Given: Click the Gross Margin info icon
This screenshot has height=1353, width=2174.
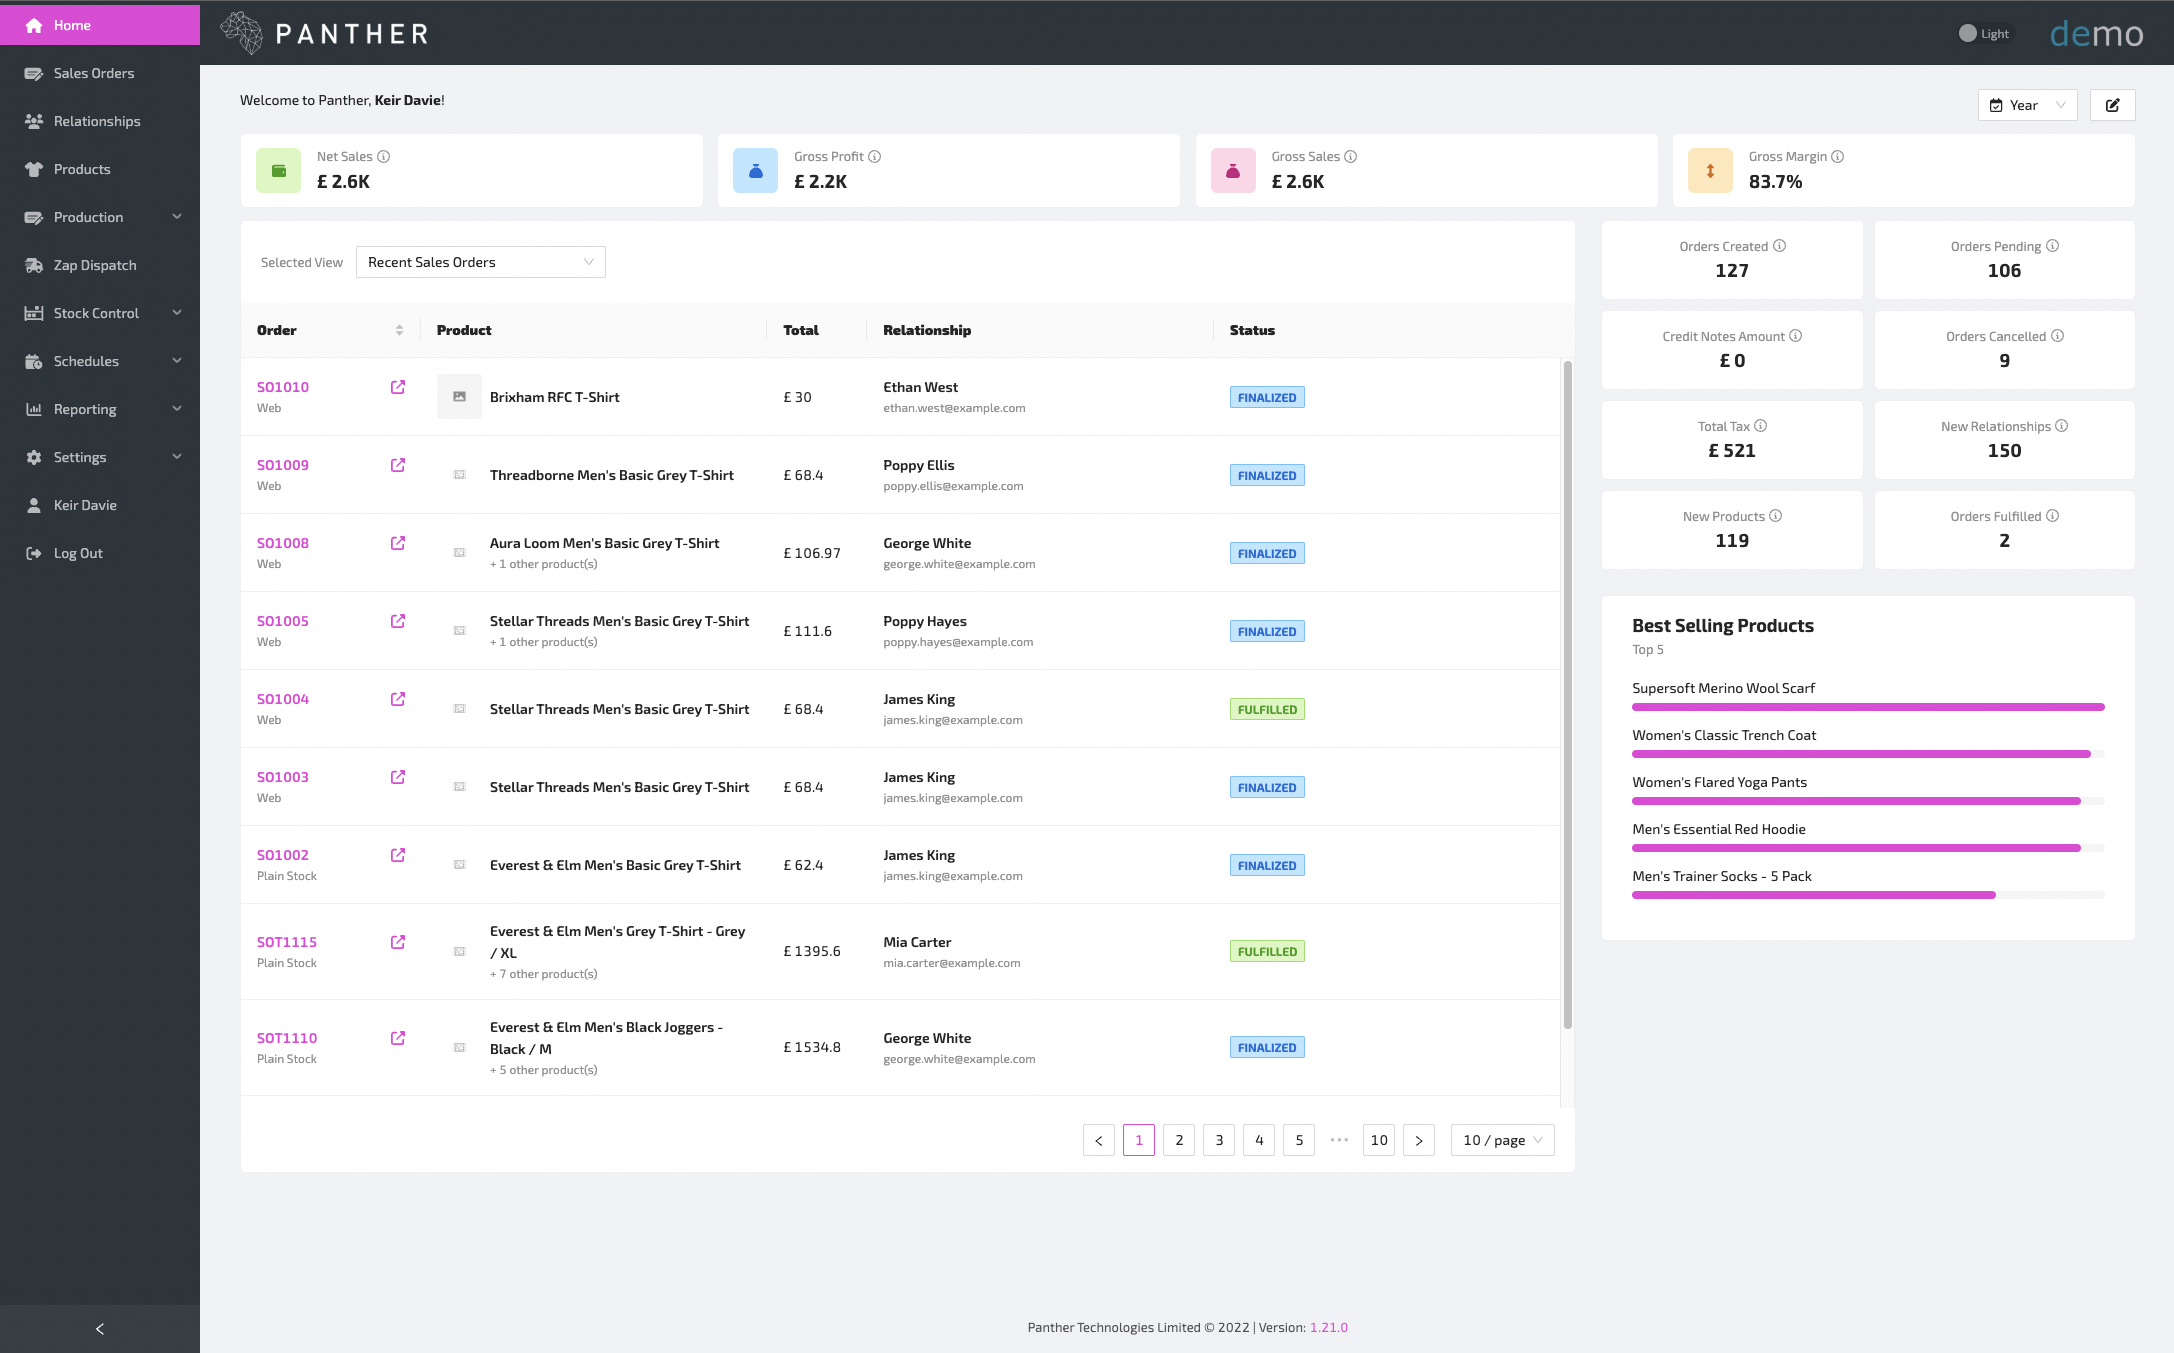Looking at the screenshot, I should click(x=1838, y=157).
